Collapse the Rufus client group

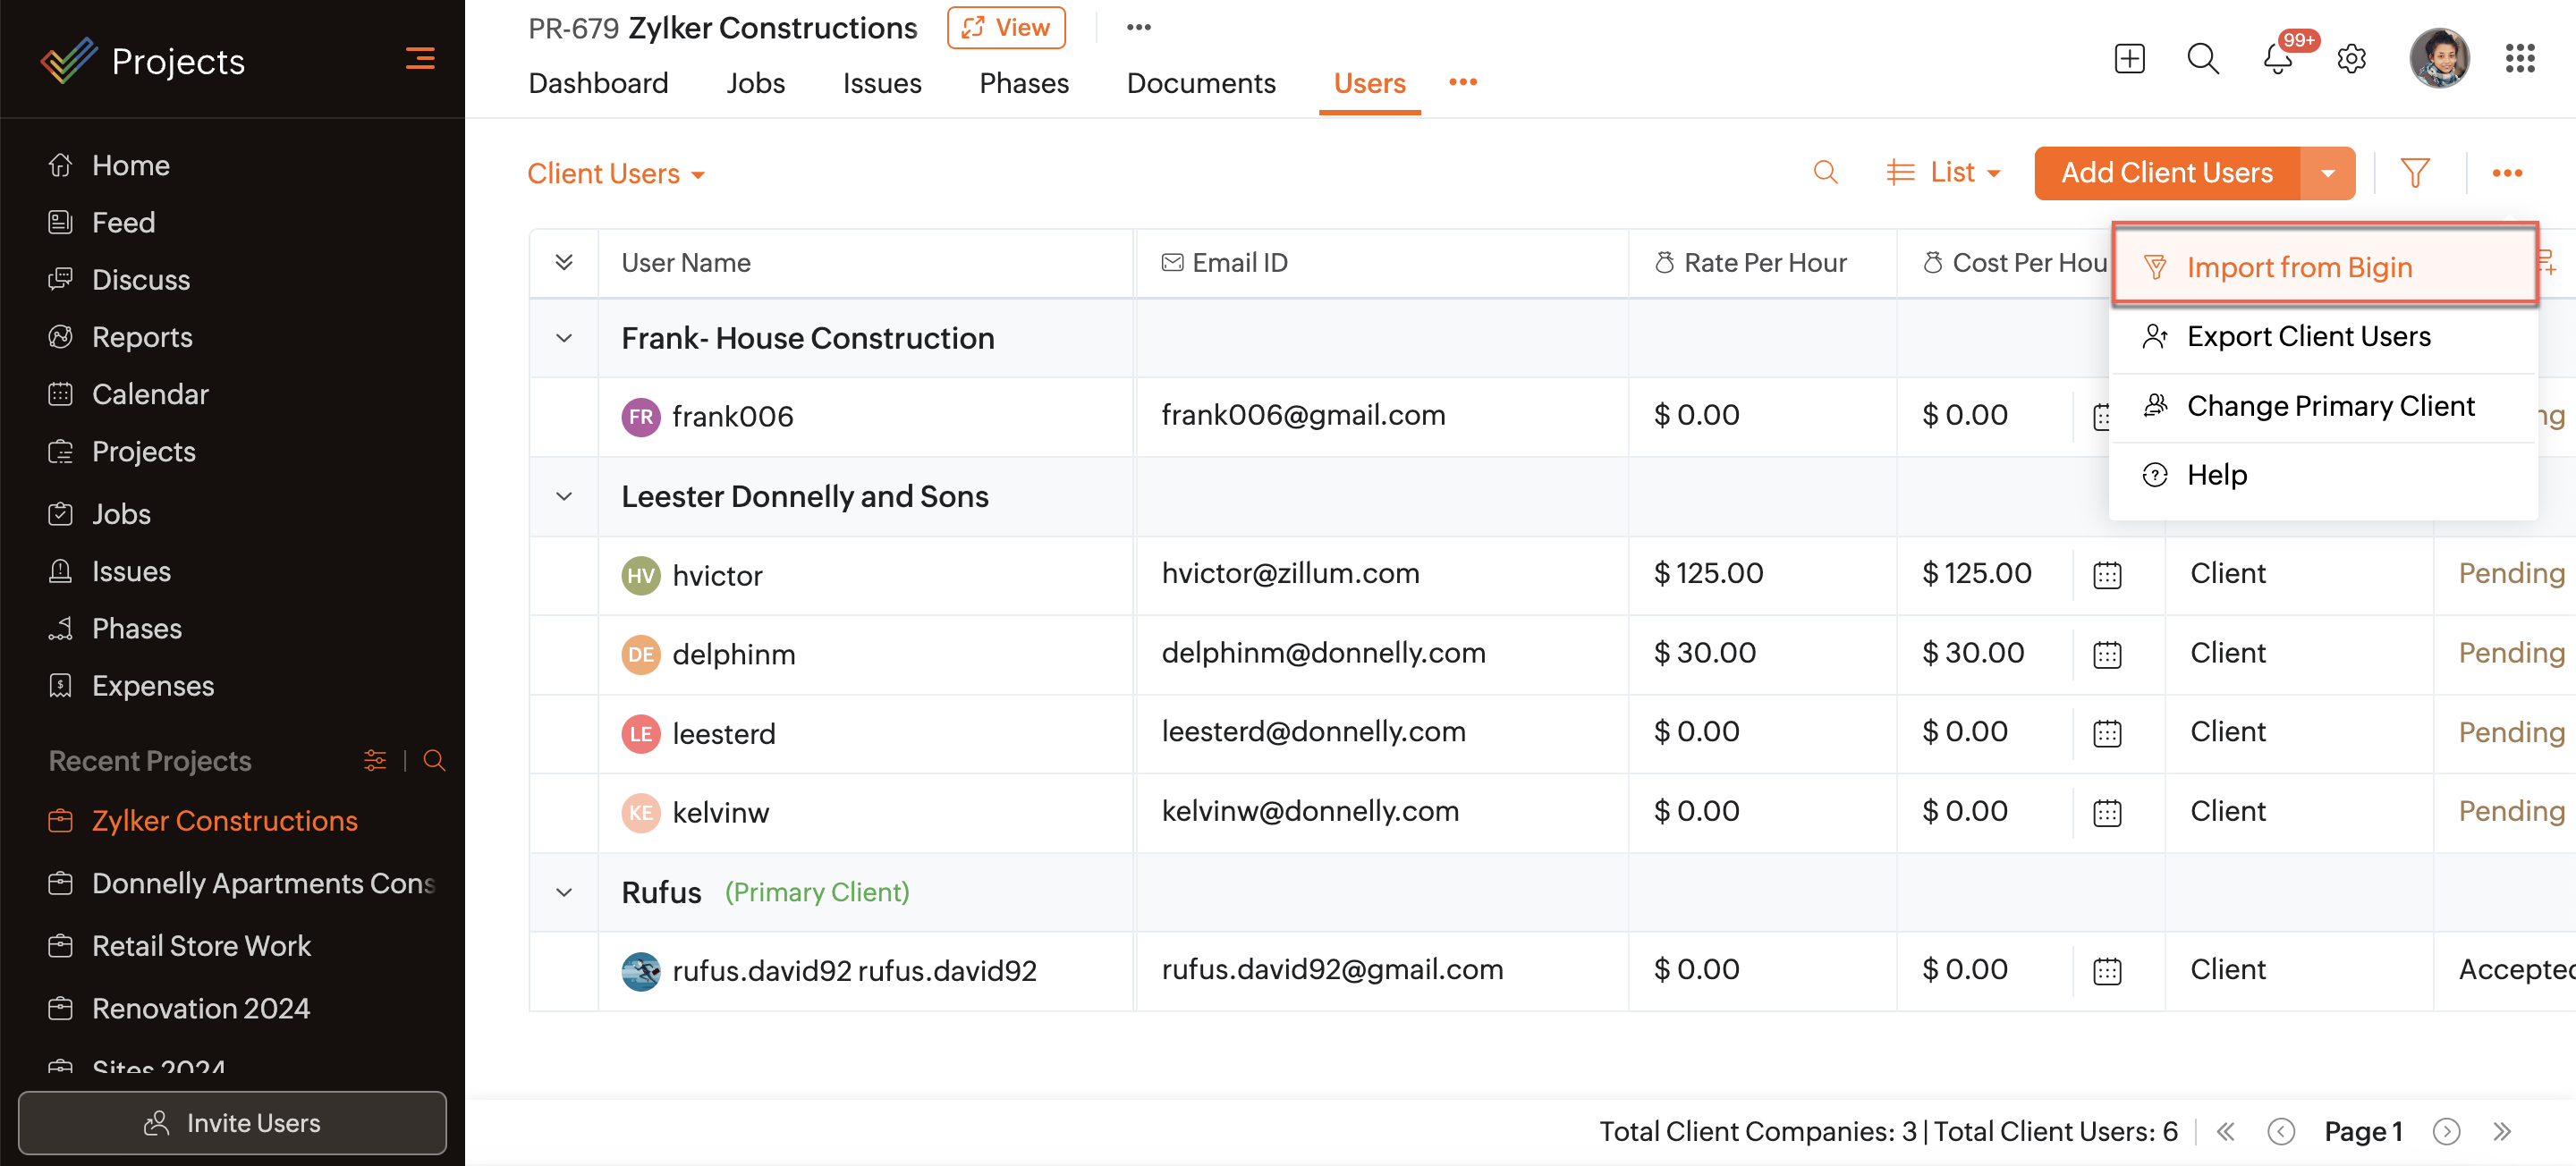(x=564, y=892)
